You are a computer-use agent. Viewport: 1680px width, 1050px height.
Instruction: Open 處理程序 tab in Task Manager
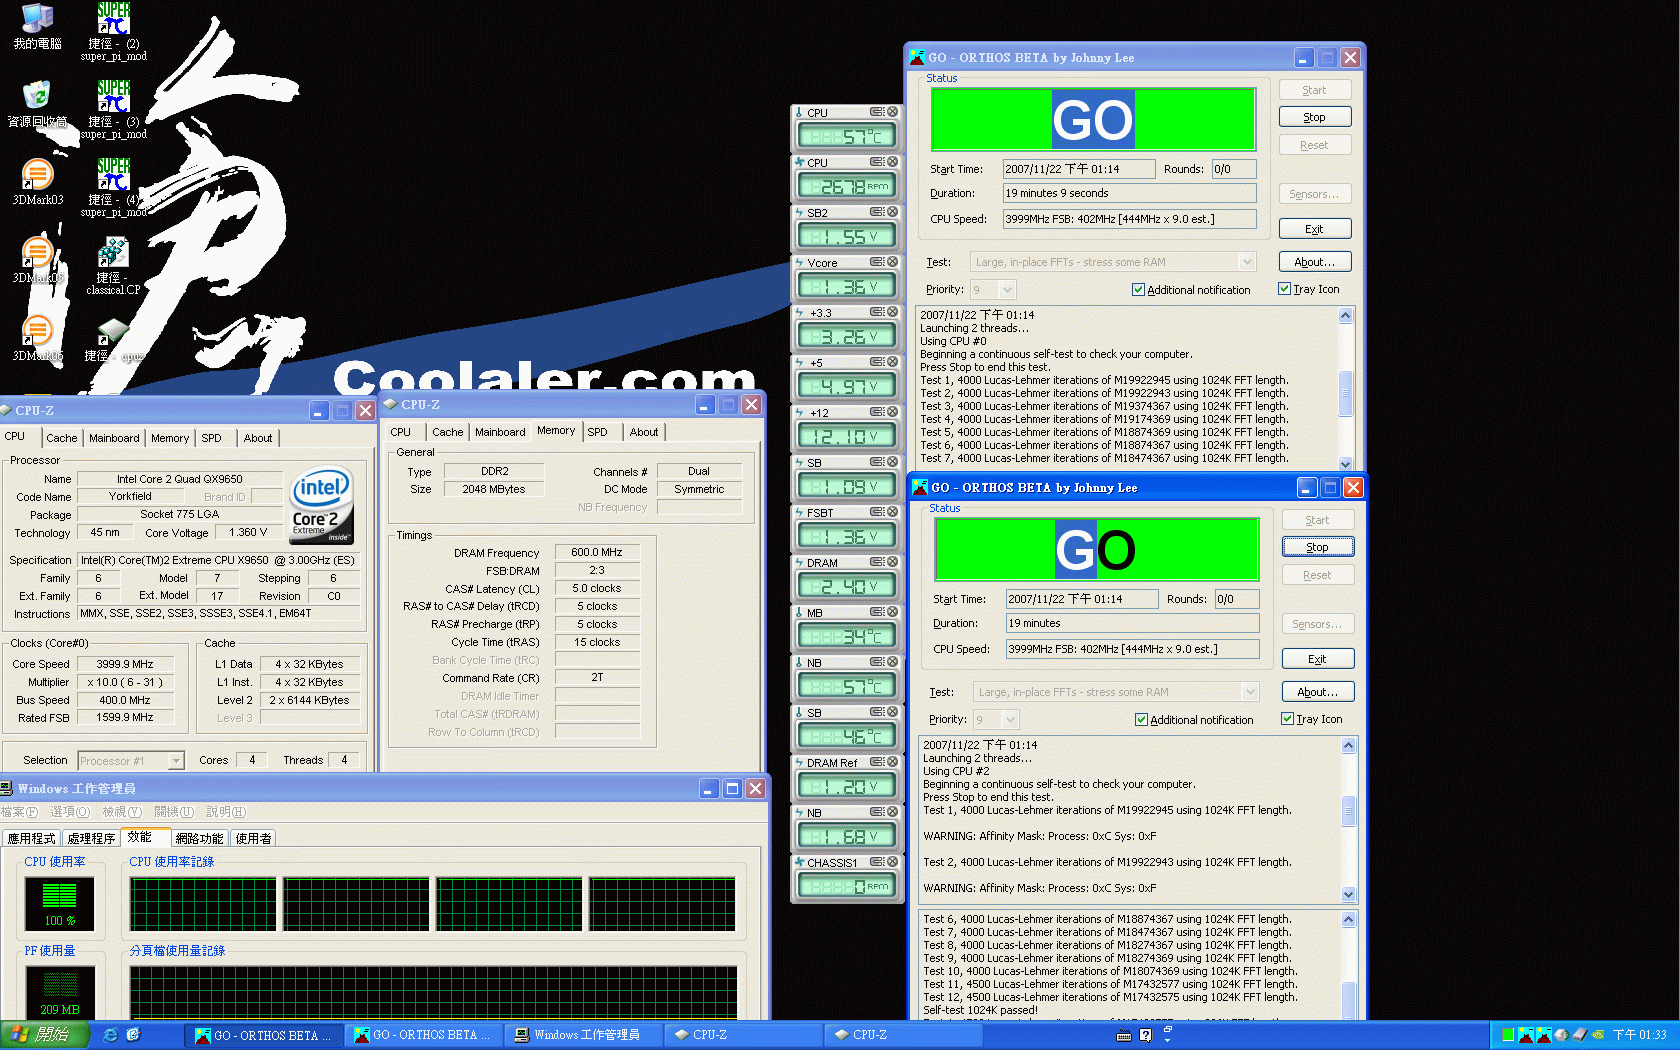[92, 839]
